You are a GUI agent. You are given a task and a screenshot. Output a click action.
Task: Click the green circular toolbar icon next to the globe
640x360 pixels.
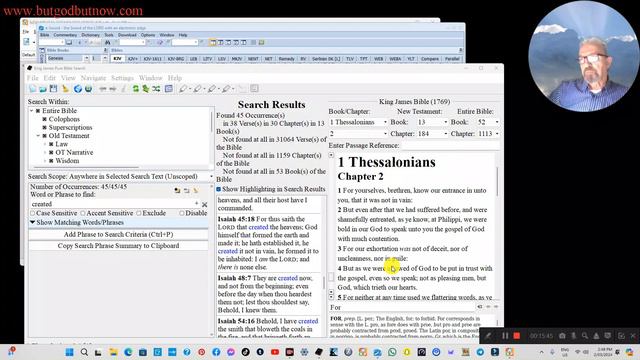click(88, 89)
